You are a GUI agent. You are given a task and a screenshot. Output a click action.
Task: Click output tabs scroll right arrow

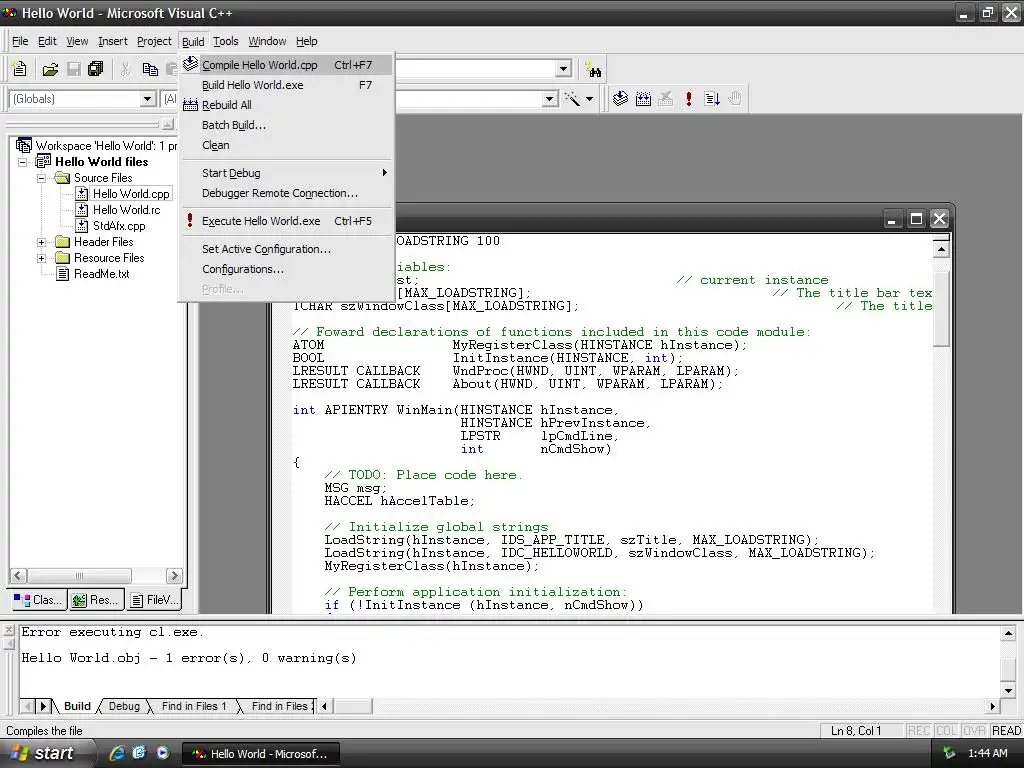coord(43,706)
